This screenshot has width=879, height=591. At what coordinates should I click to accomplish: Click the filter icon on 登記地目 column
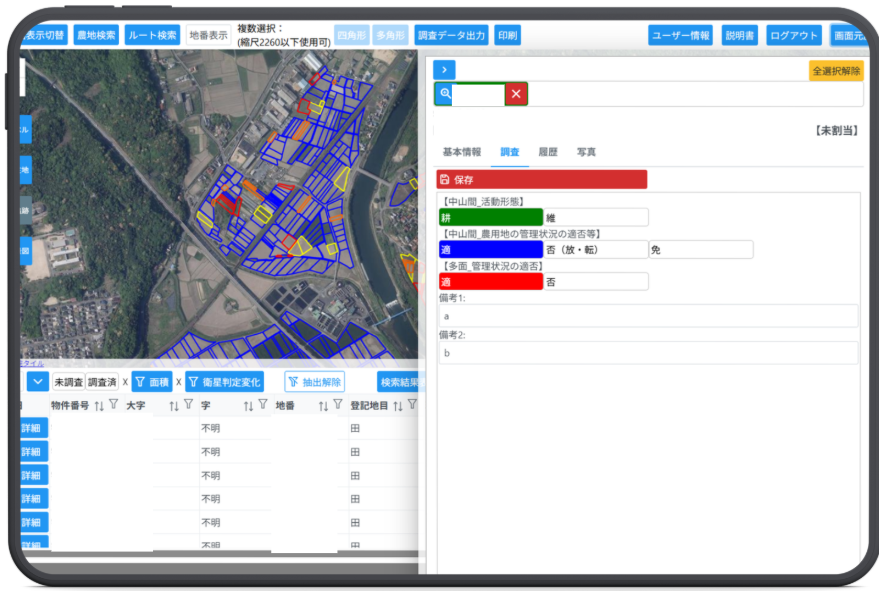(411, 405)
